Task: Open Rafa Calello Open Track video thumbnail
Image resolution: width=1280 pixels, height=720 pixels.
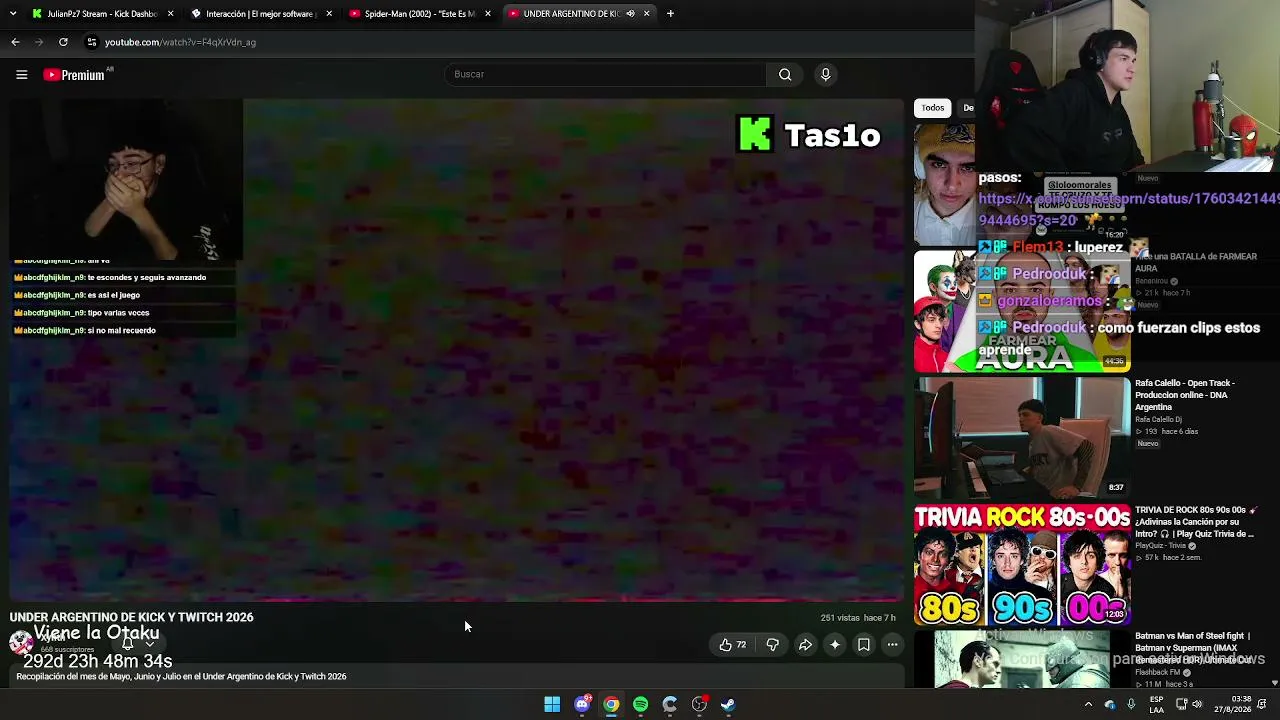Action: point(1022,437)
